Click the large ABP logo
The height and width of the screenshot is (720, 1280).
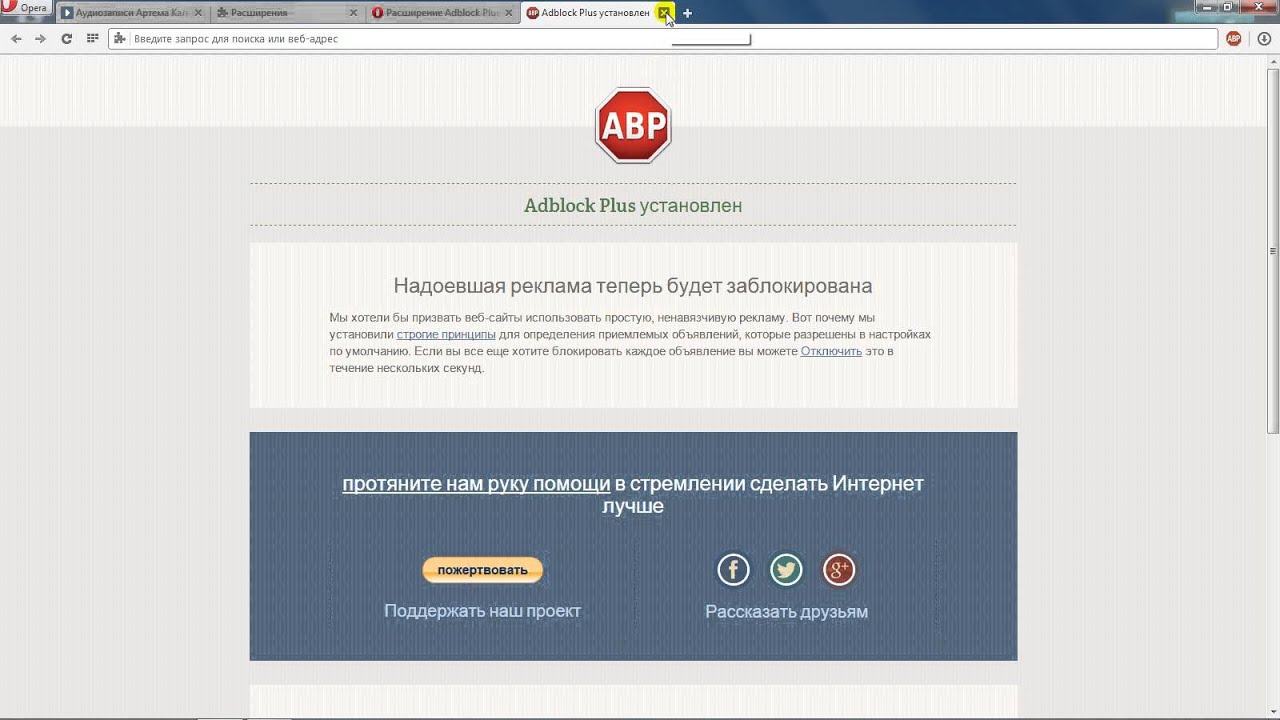pos(633,125)
